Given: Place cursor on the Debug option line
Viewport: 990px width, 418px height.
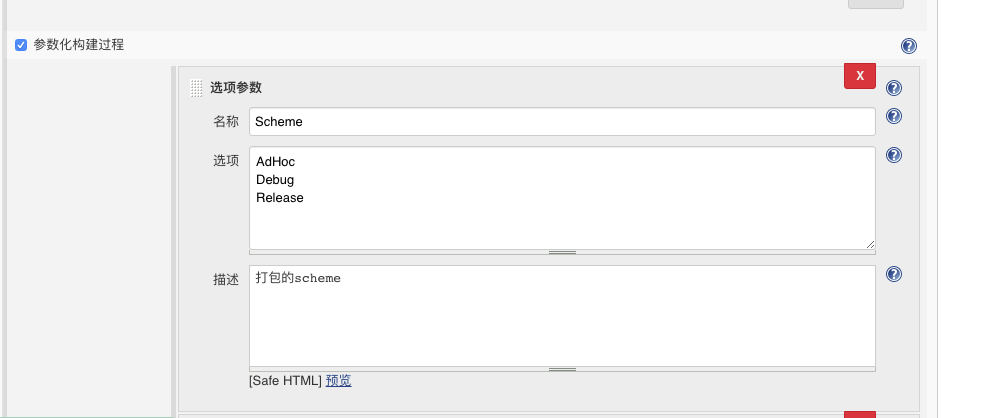Looking at the screenshot, I should click(275, 180).
